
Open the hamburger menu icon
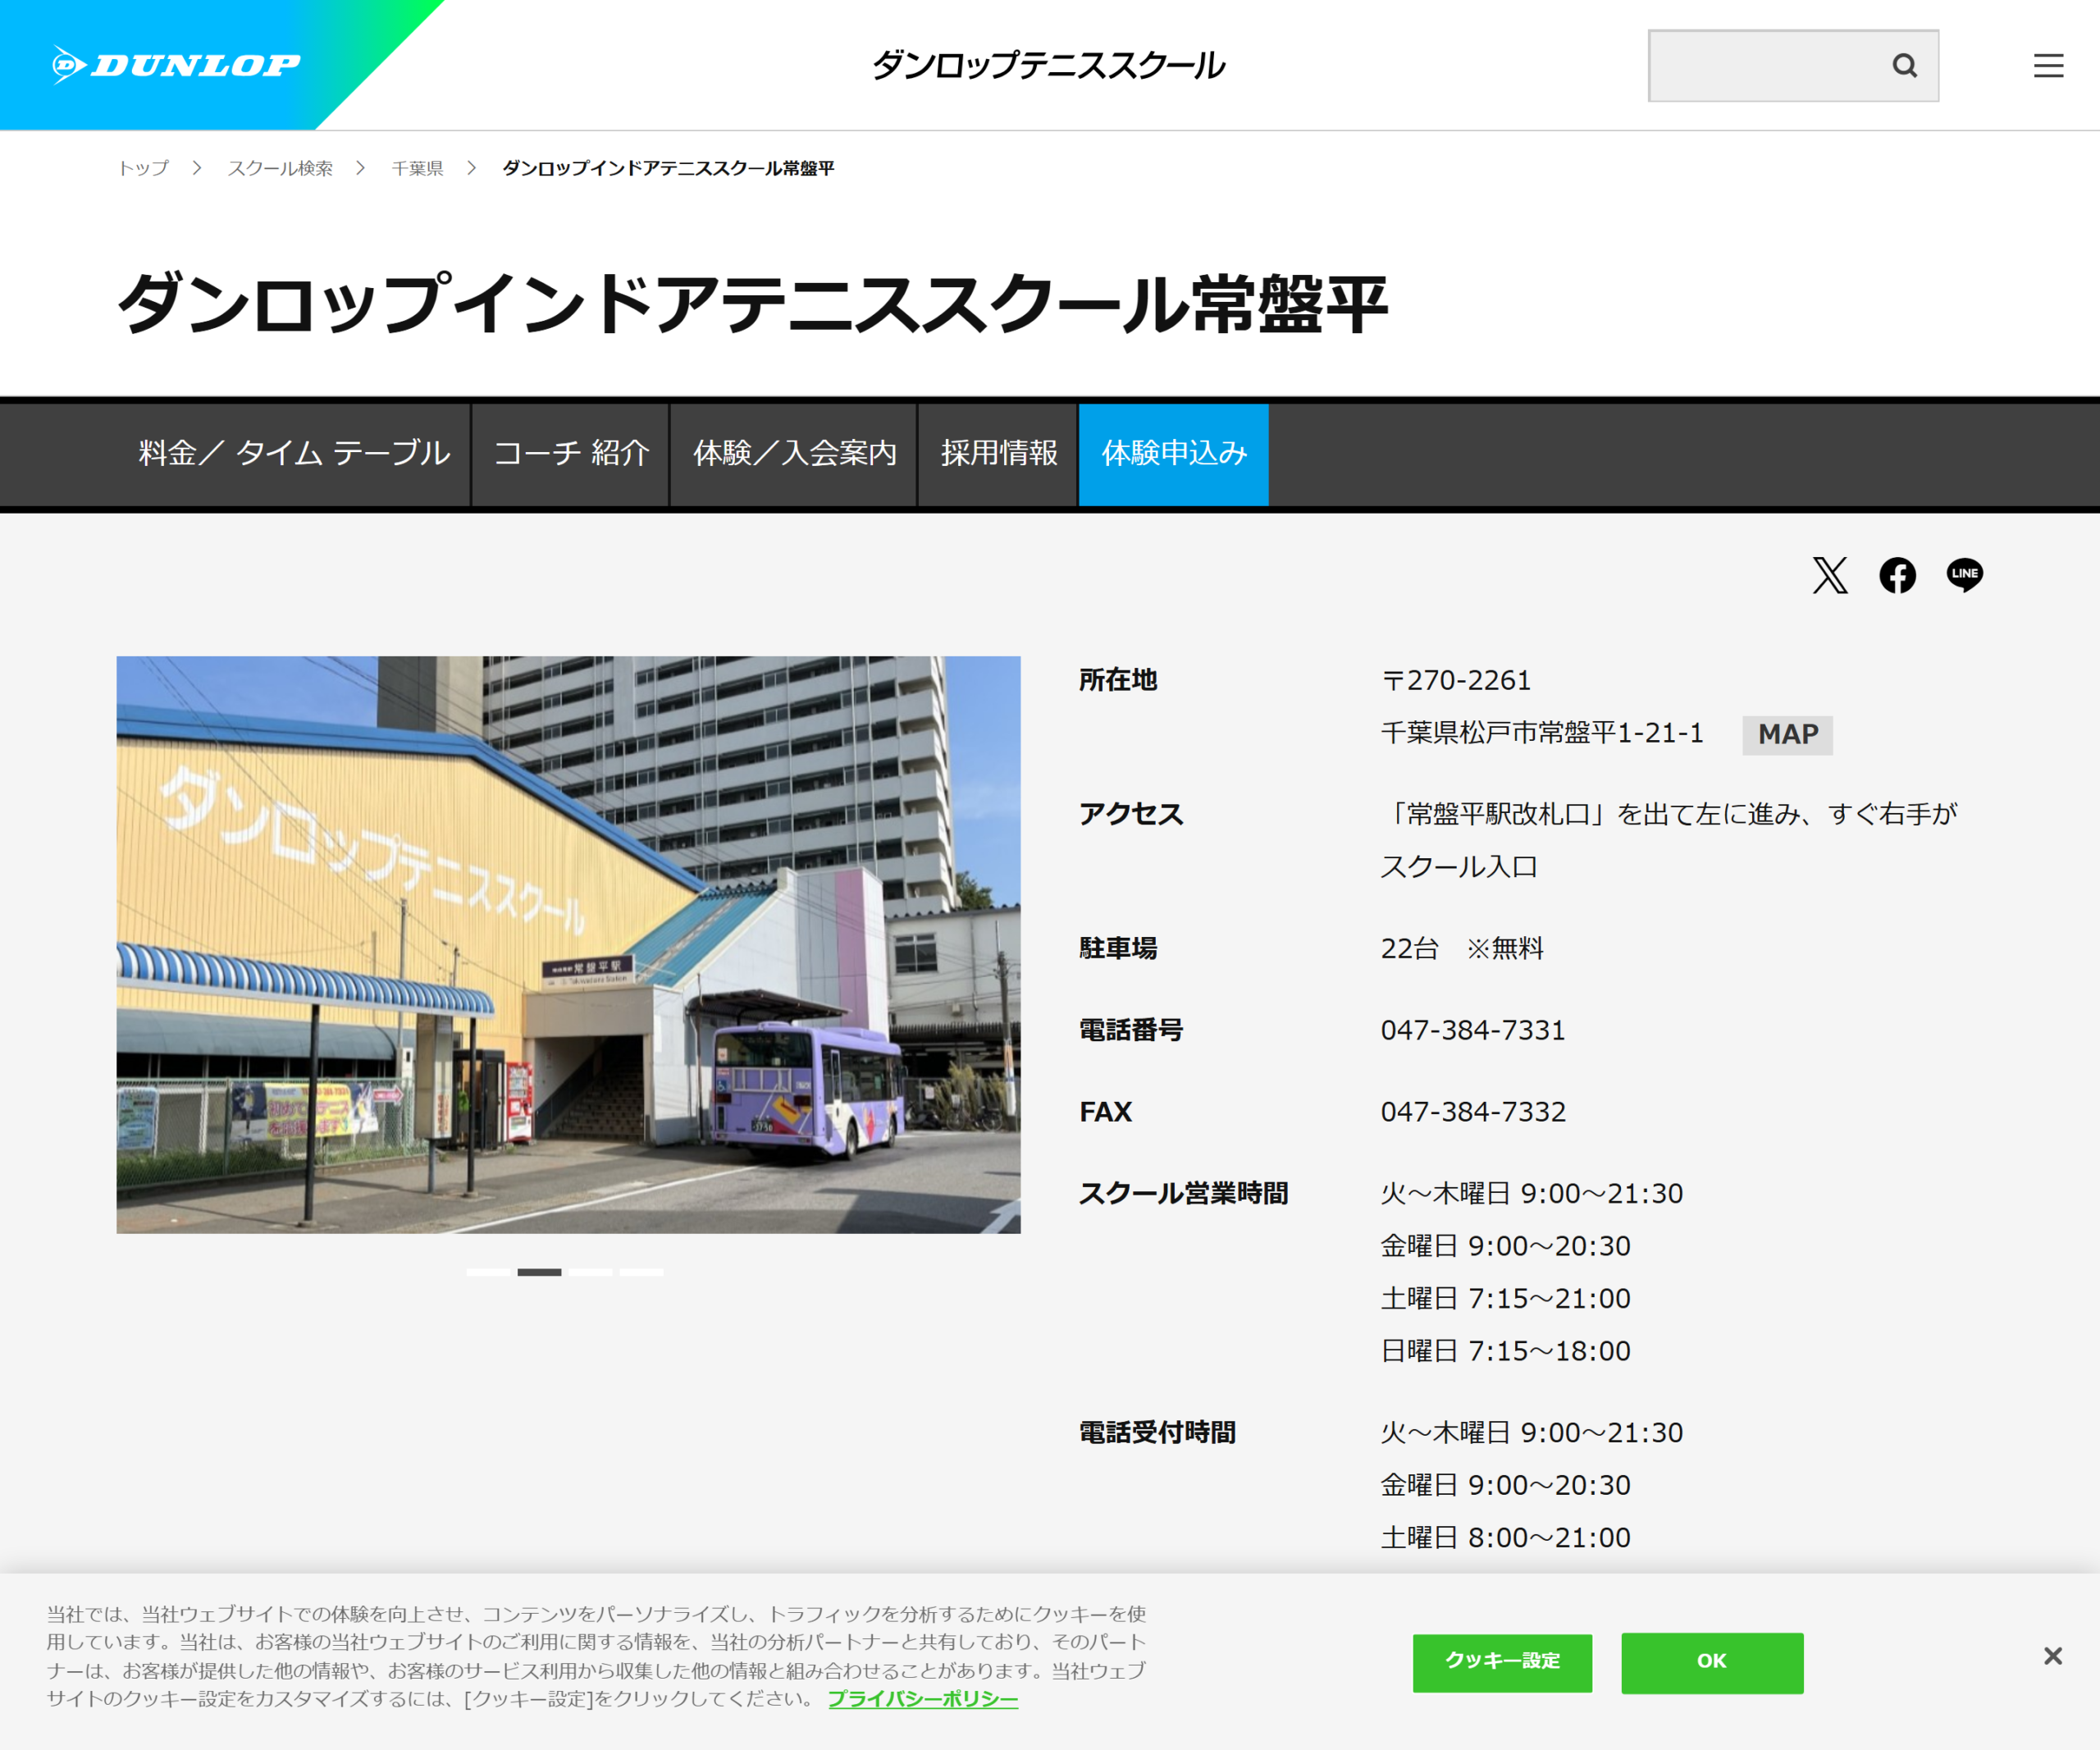click(x=2048, y=66)
